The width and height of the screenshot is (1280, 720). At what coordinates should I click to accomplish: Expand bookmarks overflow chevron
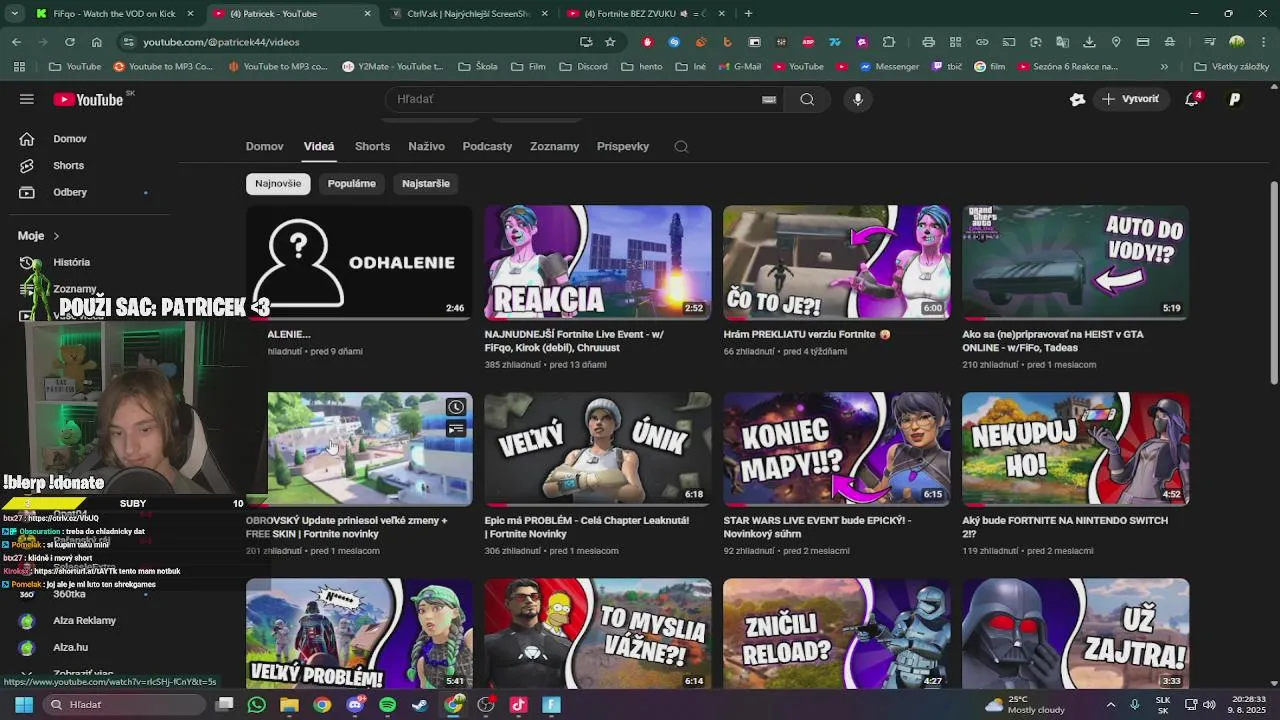1164,66
